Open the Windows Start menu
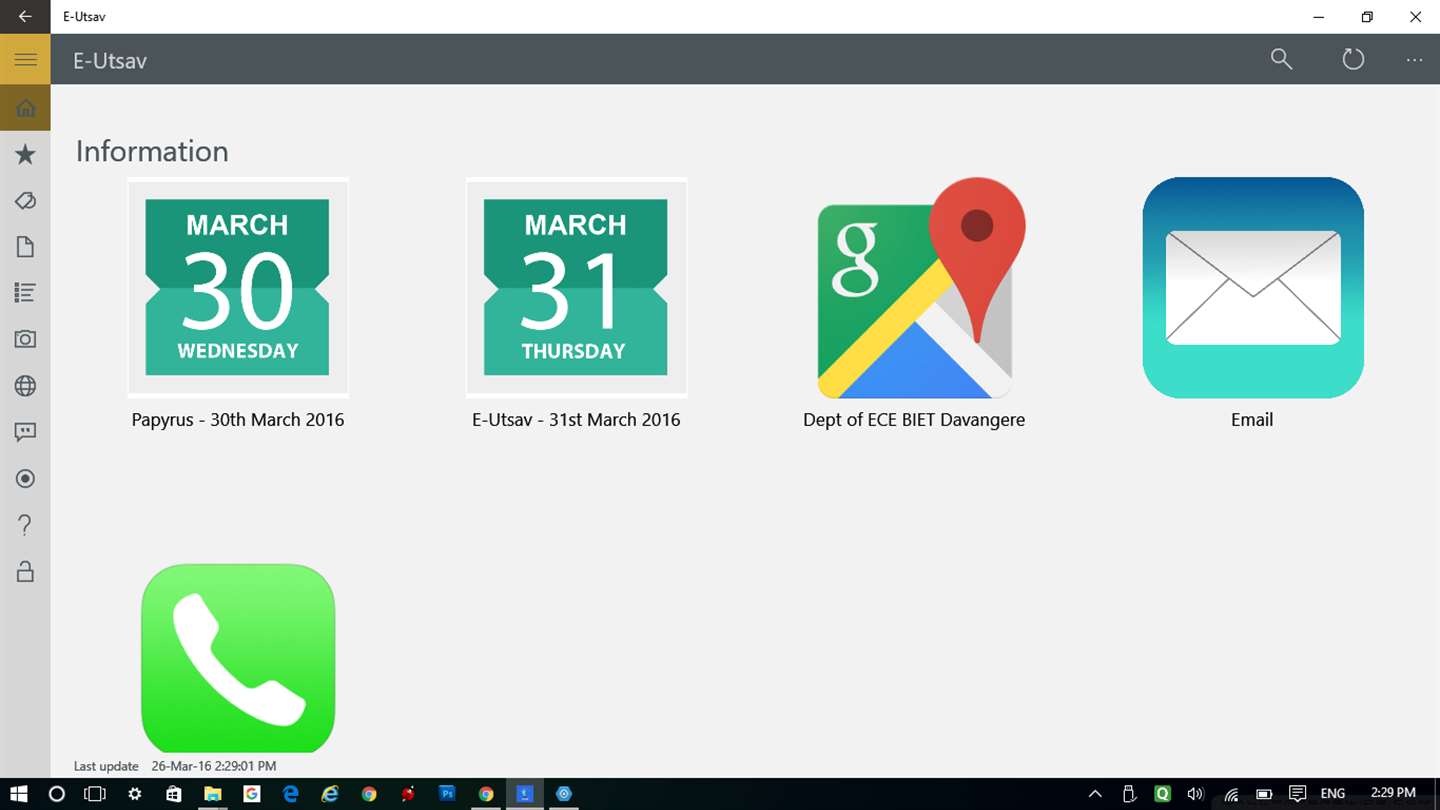 [x=17, y=794]
